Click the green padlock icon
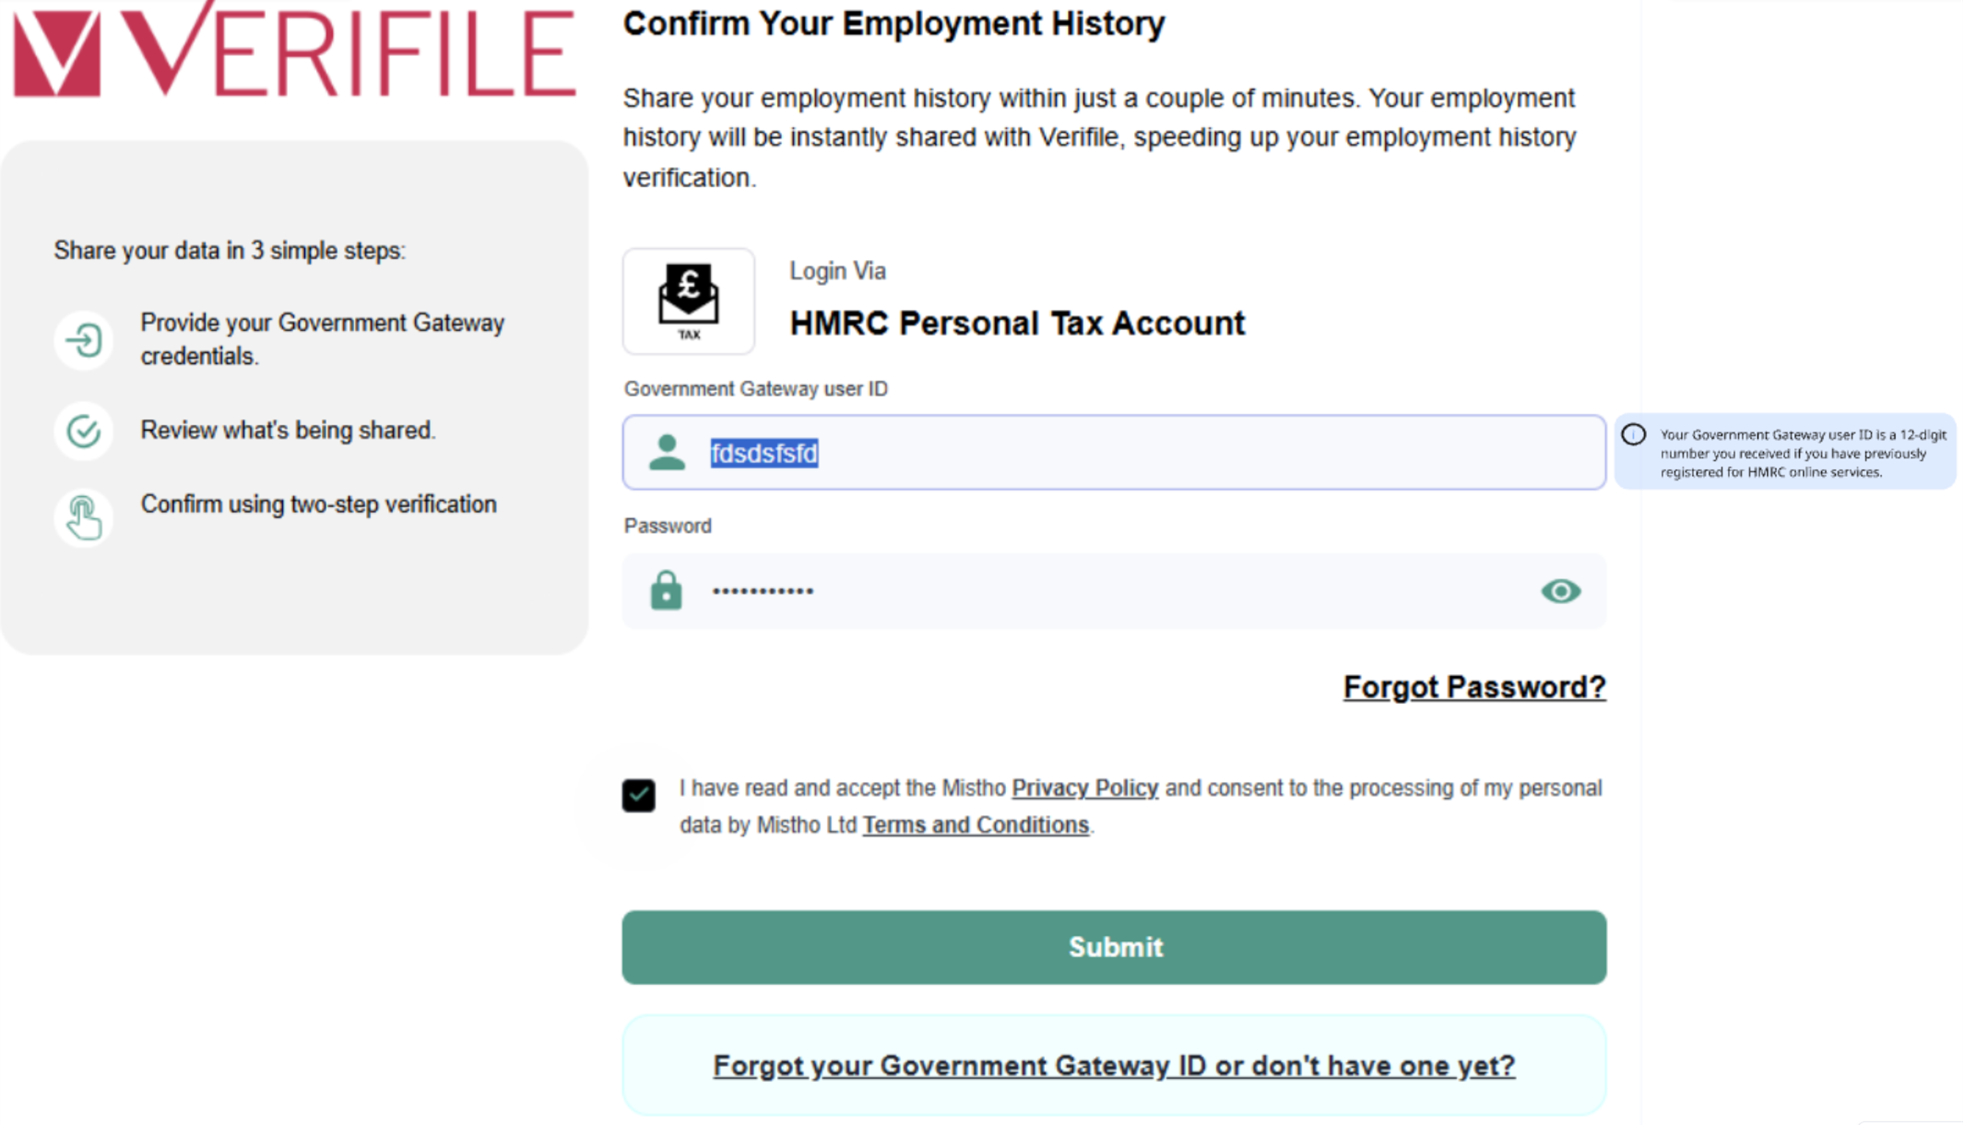 coord(666,591)
